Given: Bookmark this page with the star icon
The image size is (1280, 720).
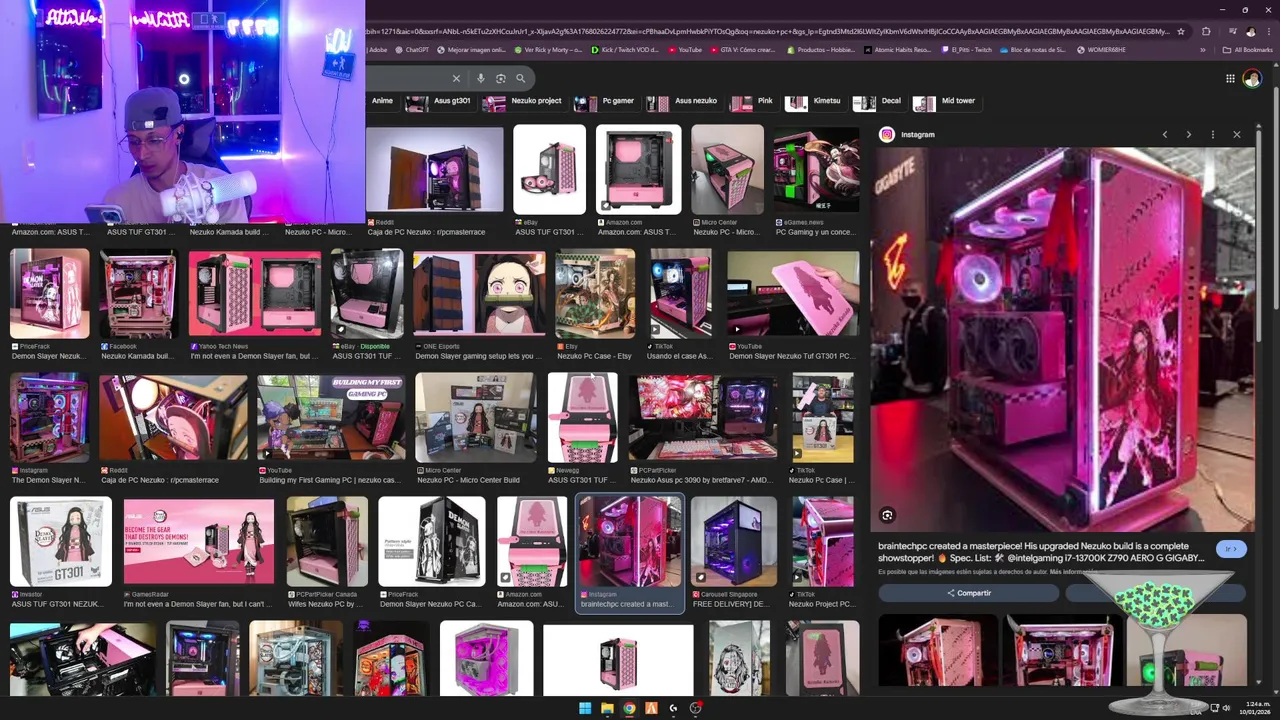Looking at the screenshot, I should coord(1181,32).
